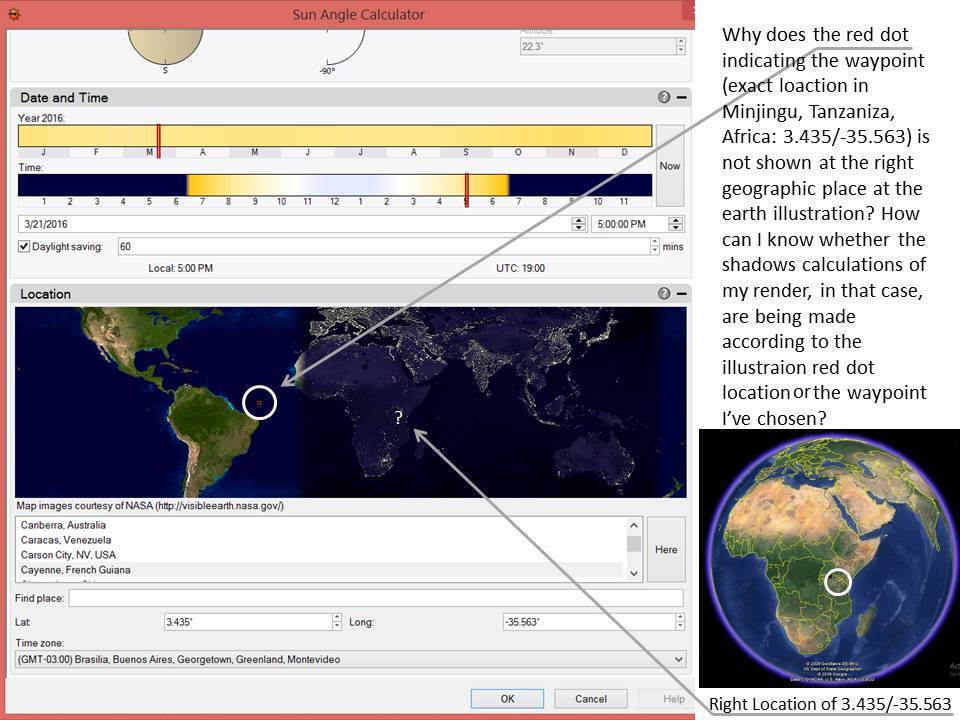The width and height of the screenshot is (960, 720).
Task: Select Canberra, Australia in the list
Action: [63, 525]
